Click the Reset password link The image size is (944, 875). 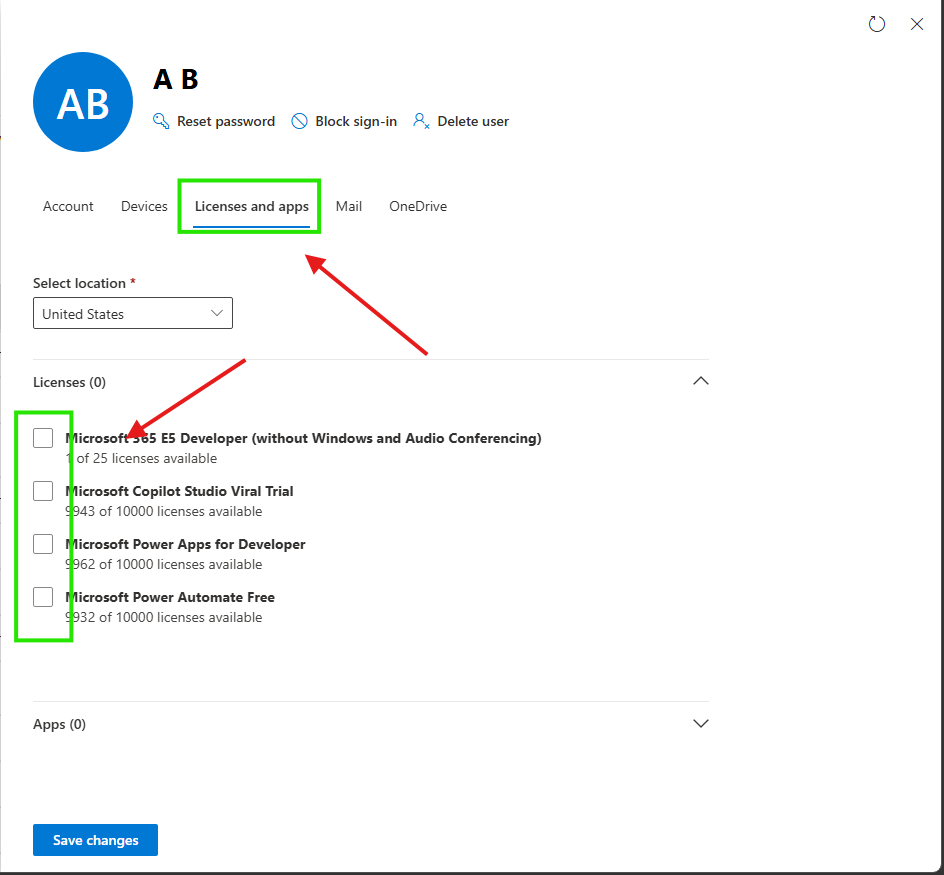click(x=226, y=122)
